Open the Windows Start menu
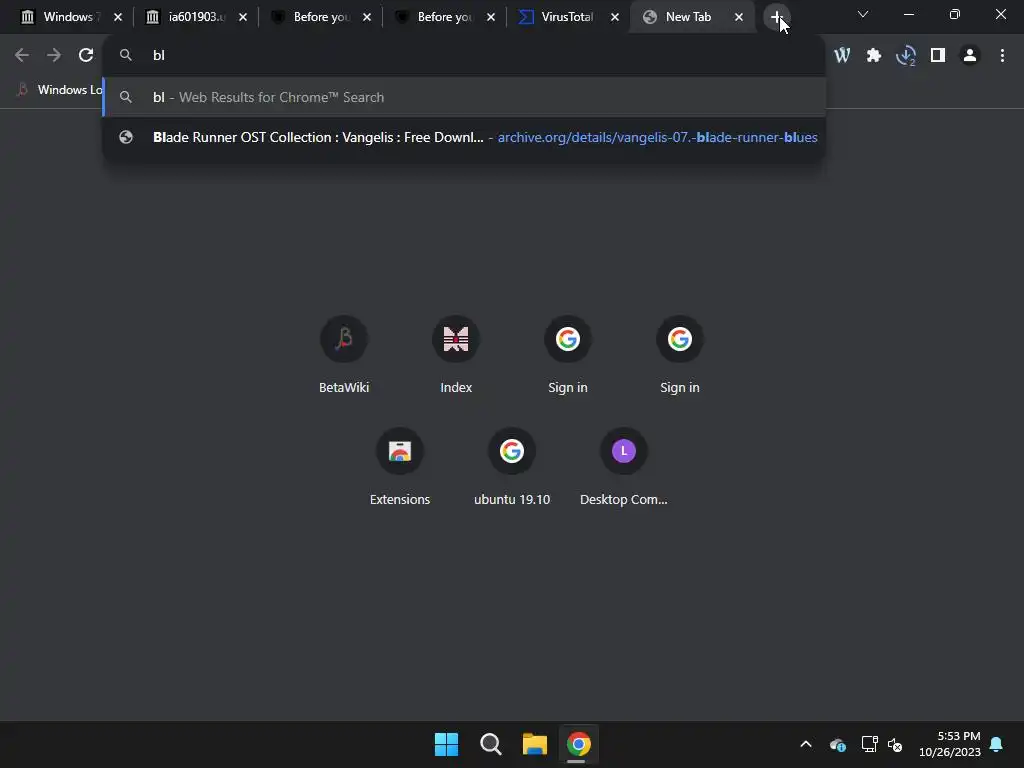This screenshot has width=1024, height=768. [x=447, y=744]
